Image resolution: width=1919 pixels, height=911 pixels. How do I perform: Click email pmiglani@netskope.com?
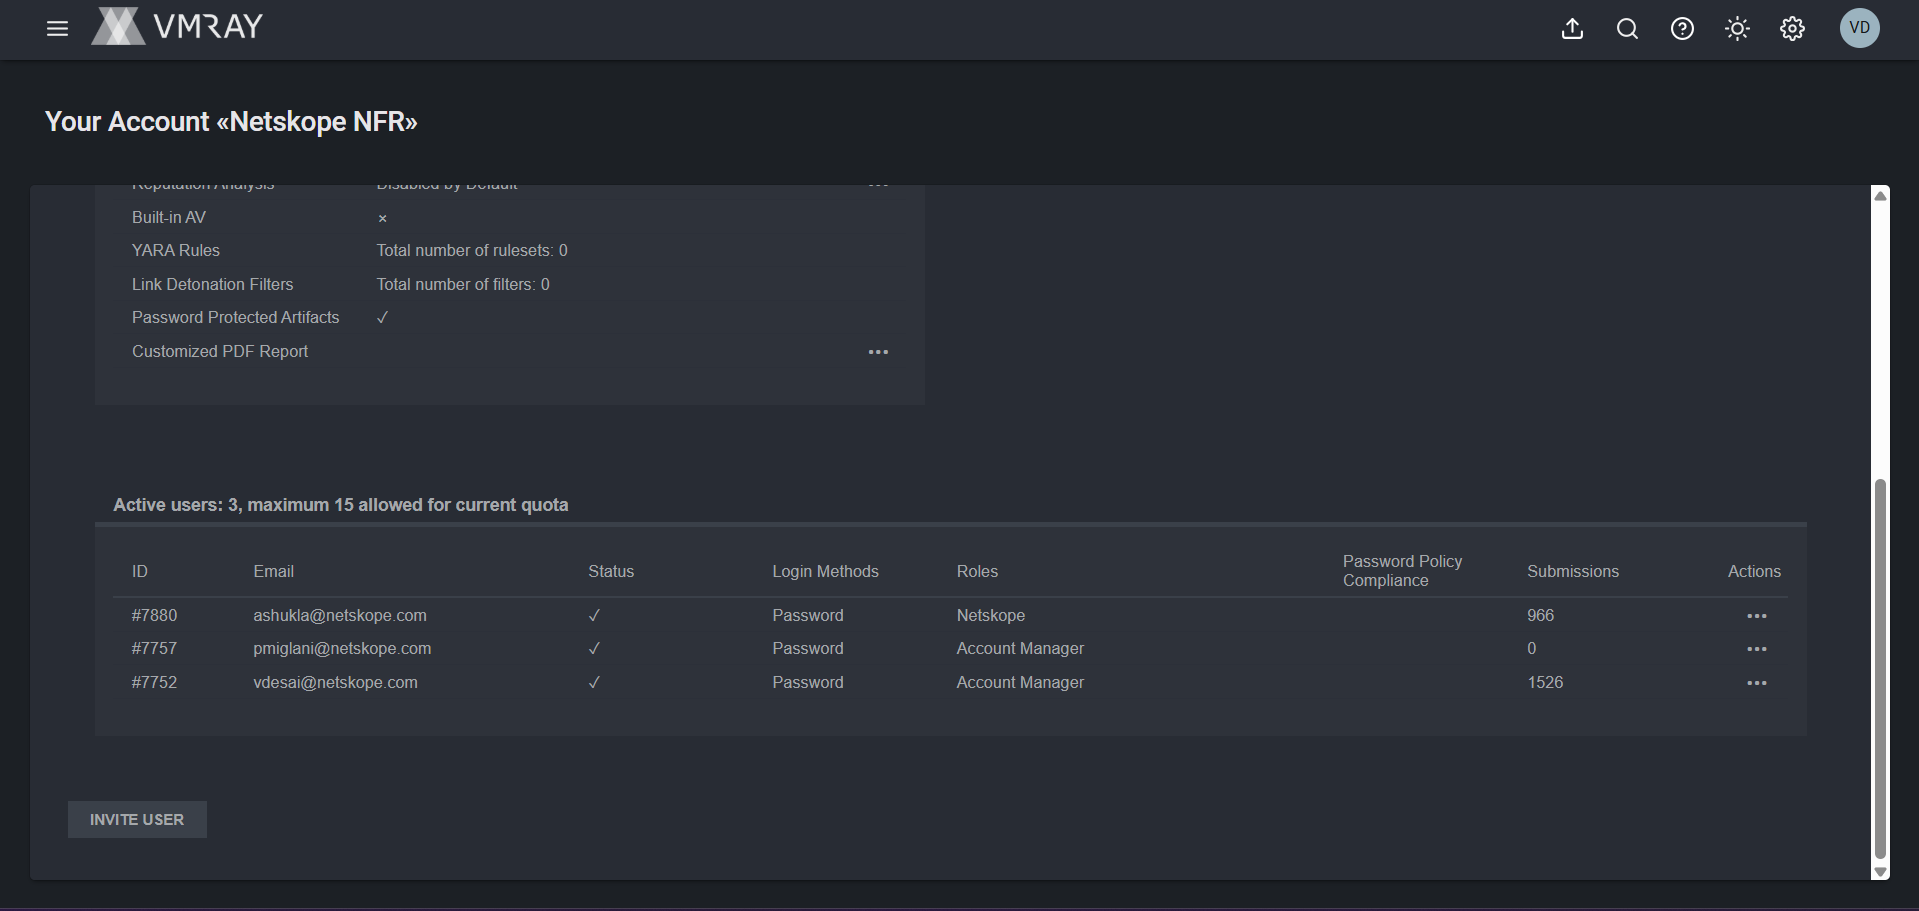pyautogui.click(x=342, y=648)
